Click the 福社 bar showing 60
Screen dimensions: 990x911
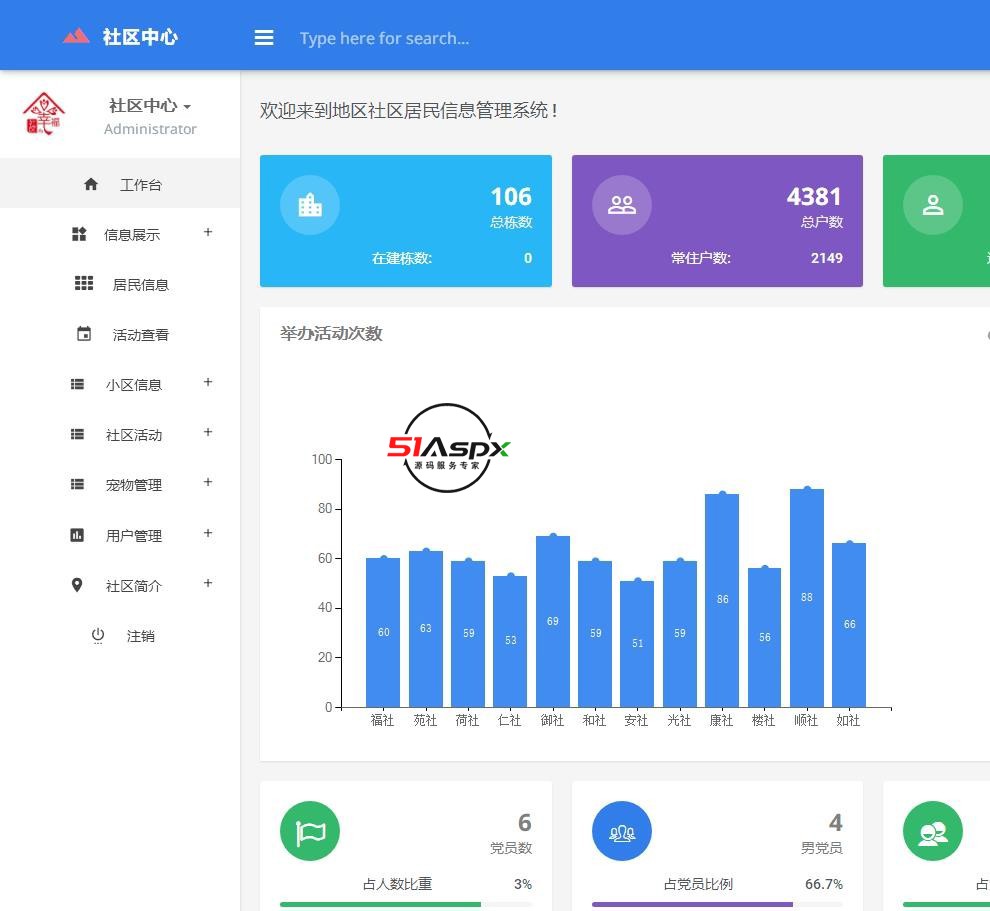(x=383, y=633)
